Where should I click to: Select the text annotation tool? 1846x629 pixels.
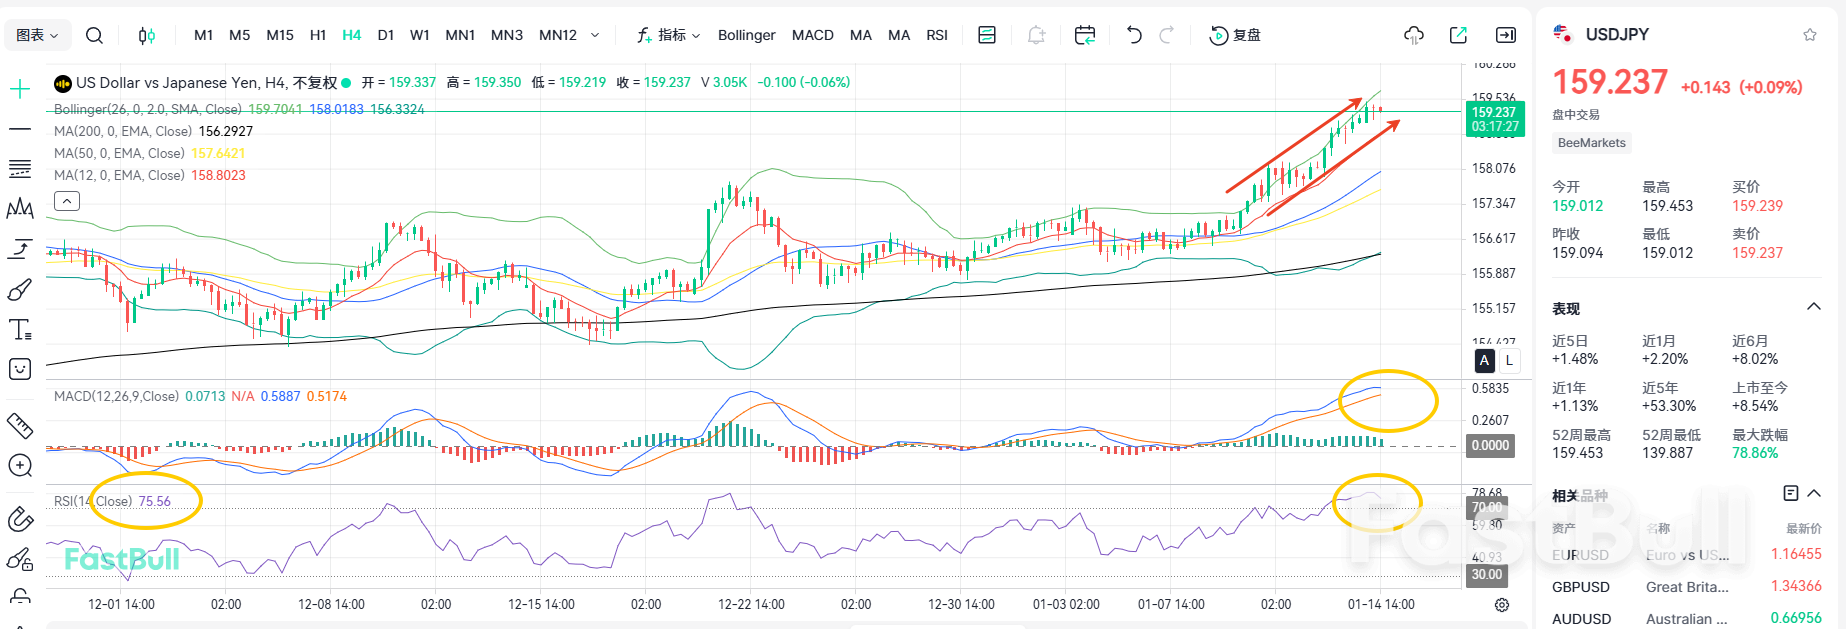click(20, 330)
